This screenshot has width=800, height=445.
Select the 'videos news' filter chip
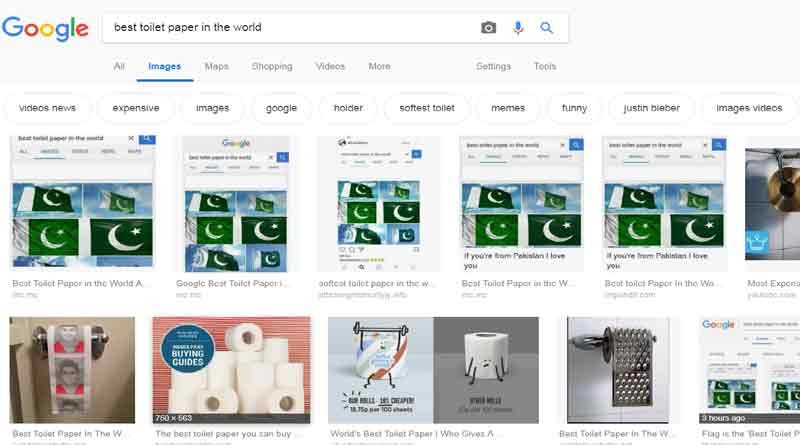(47, 108)
